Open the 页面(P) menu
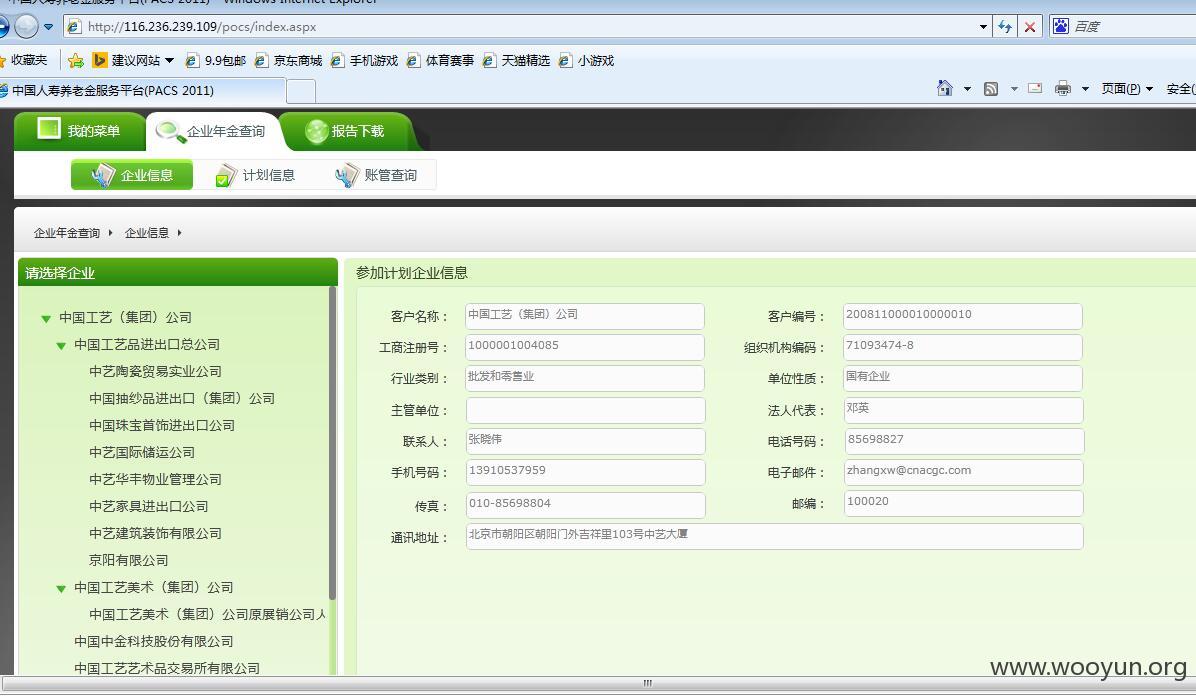 coord(1127,89)
